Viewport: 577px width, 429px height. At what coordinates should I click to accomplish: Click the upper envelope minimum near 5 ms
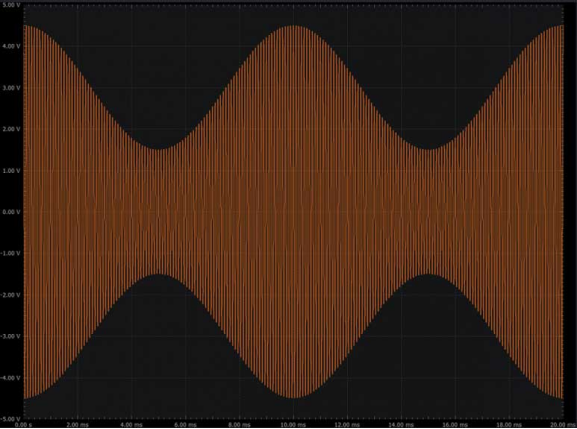(159, 149)
